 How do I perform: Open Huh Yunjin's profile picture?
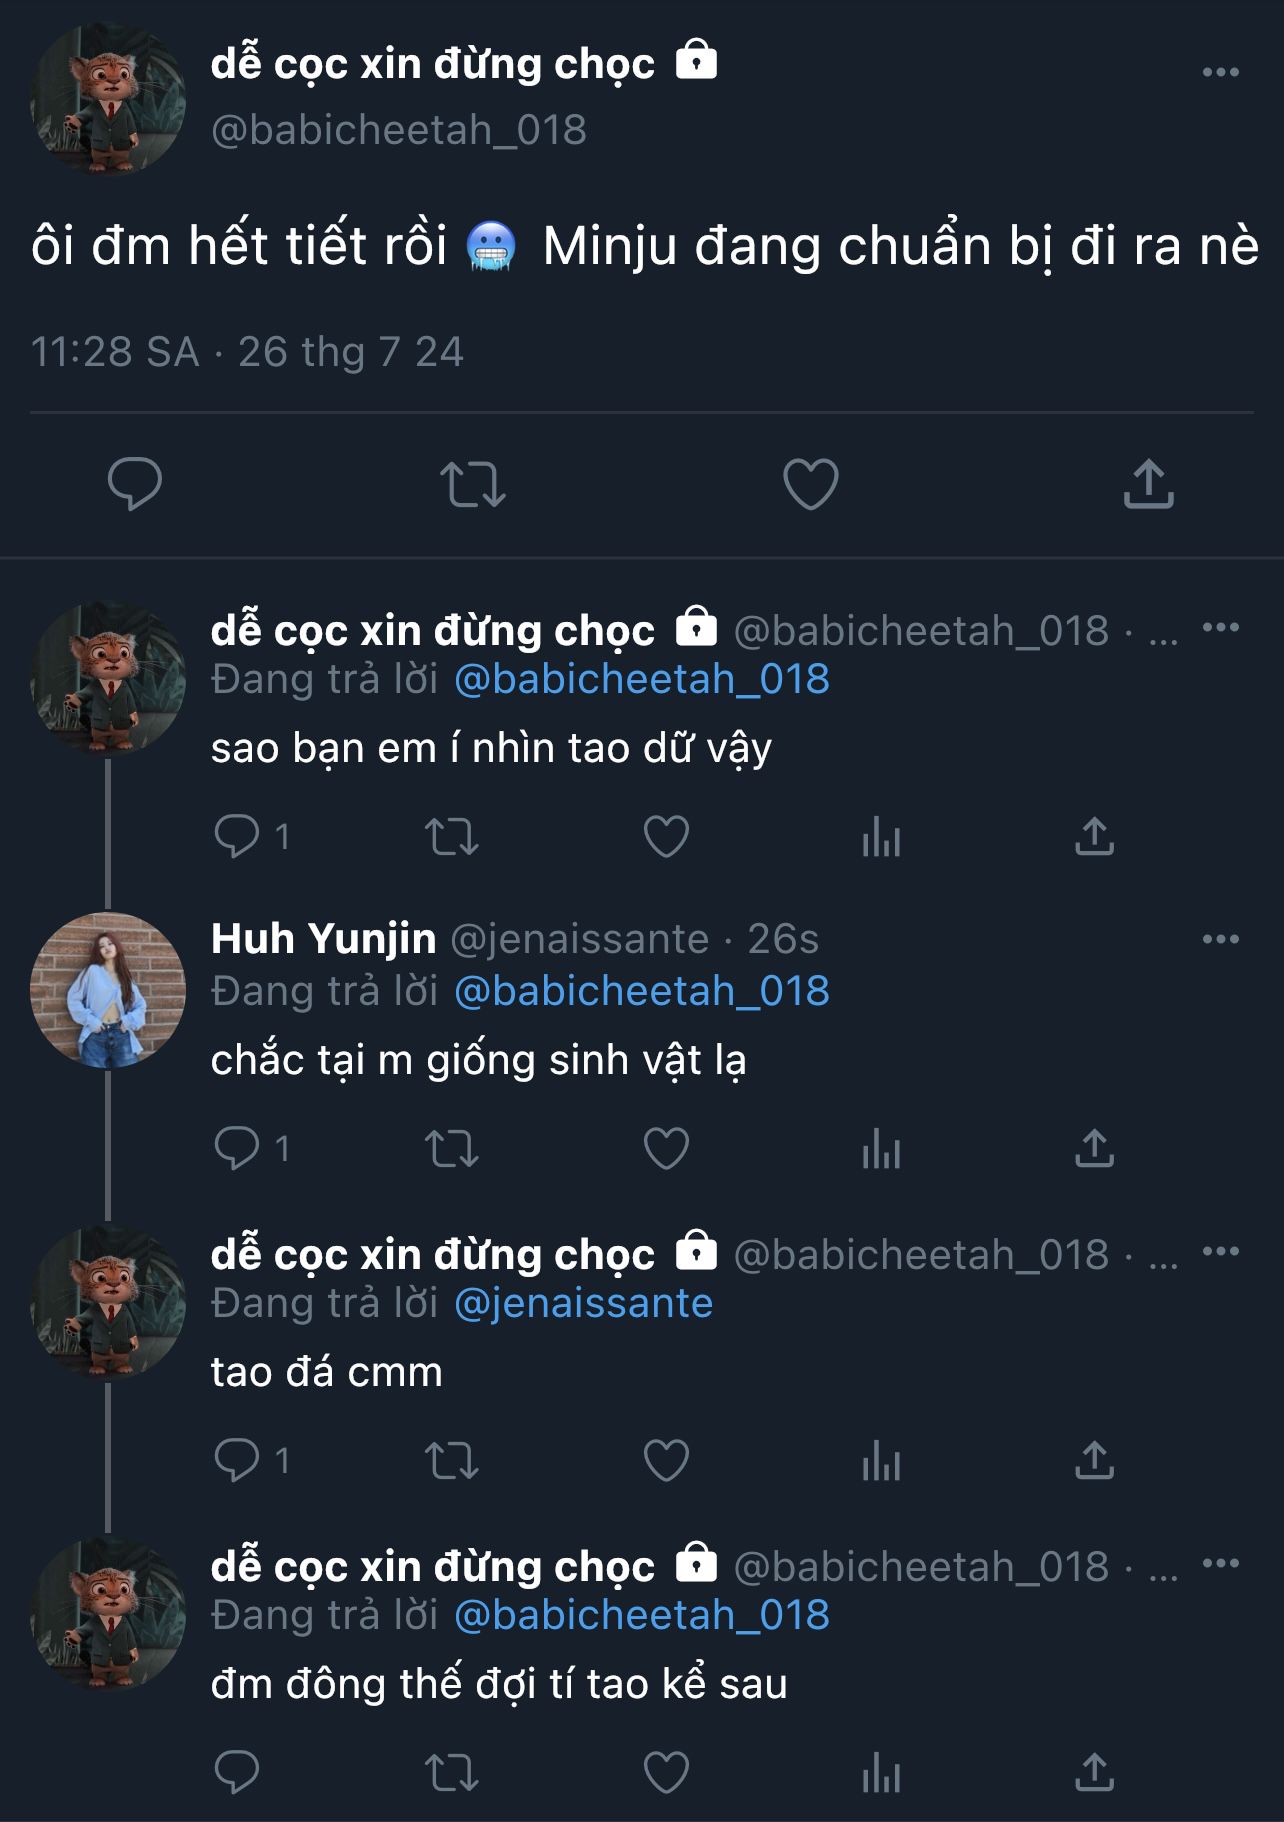click(x=108, y=990)
